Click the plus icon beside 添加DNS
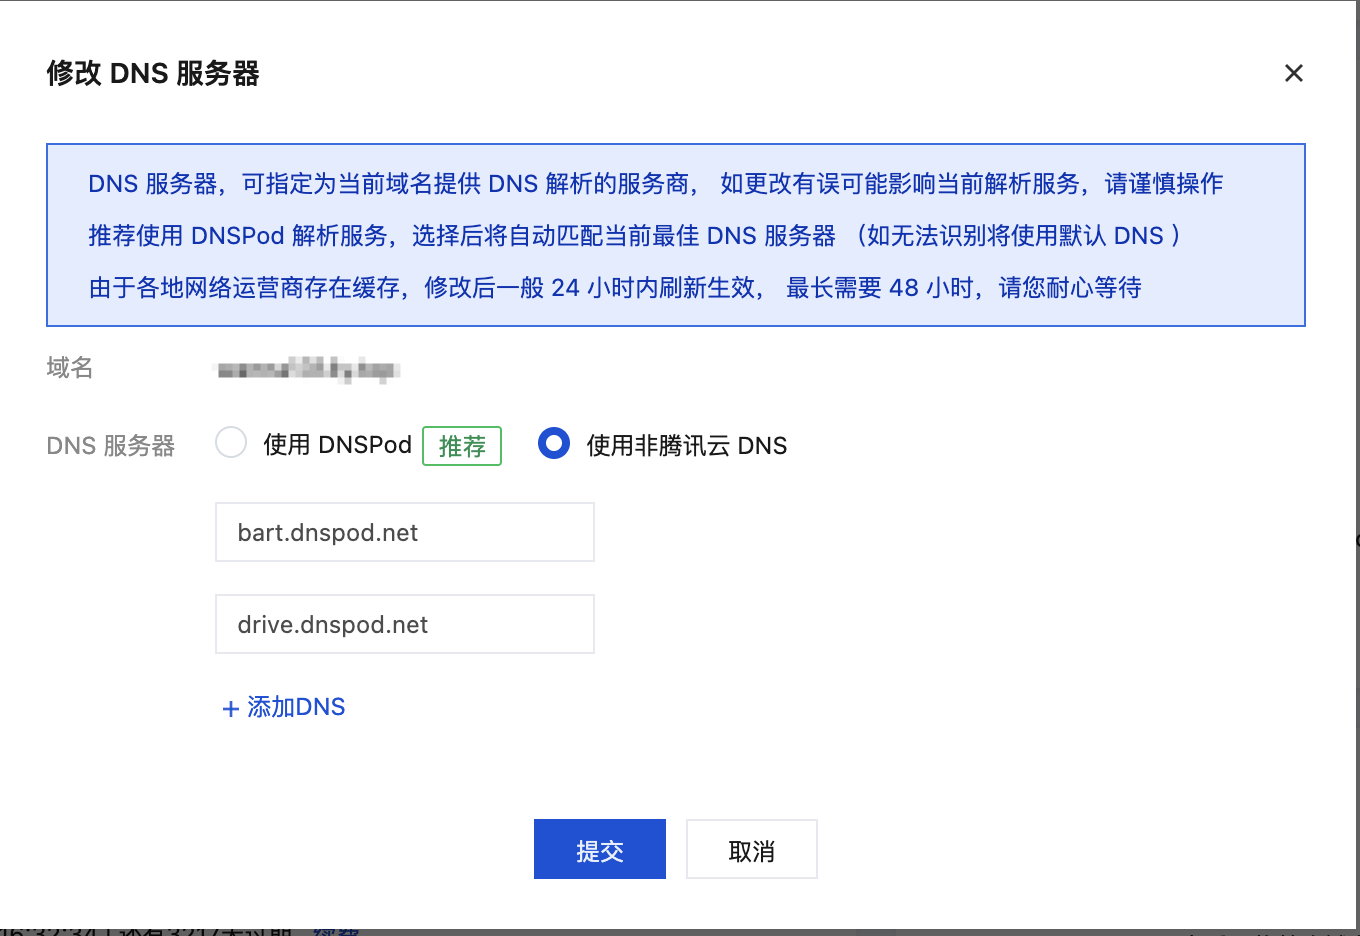Screen dimensions: 1360x936 click(230, 709)
